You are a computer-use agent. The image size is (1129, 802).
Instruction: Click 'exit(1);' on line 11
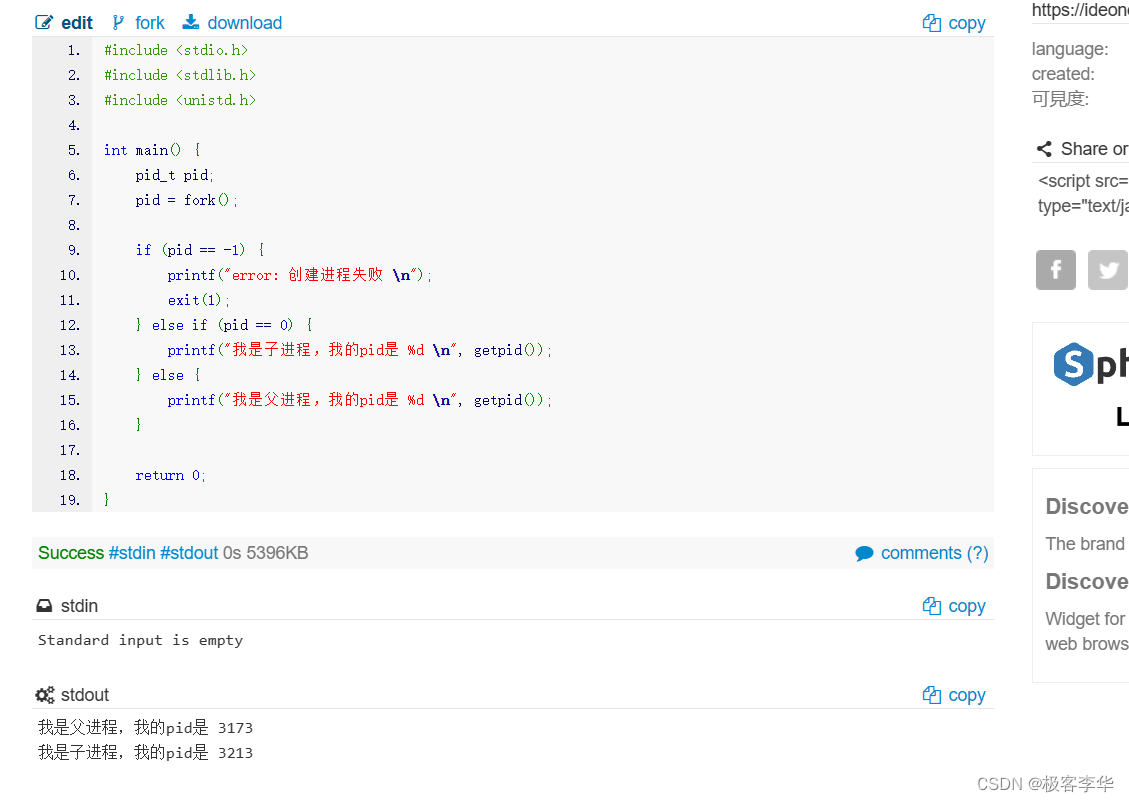199,300
